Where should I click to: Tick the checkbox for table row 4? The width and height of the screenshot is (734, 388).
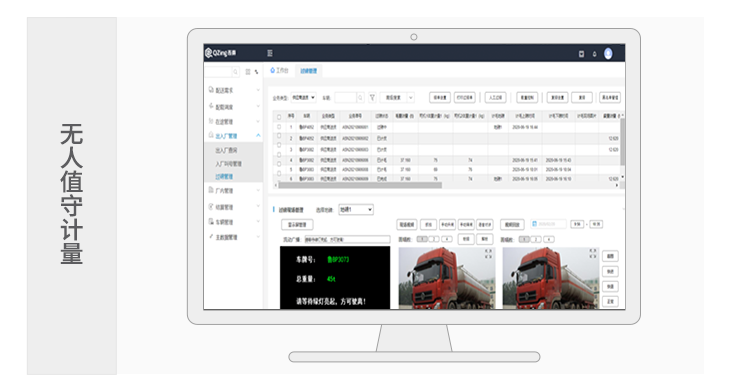pos(279,155)
